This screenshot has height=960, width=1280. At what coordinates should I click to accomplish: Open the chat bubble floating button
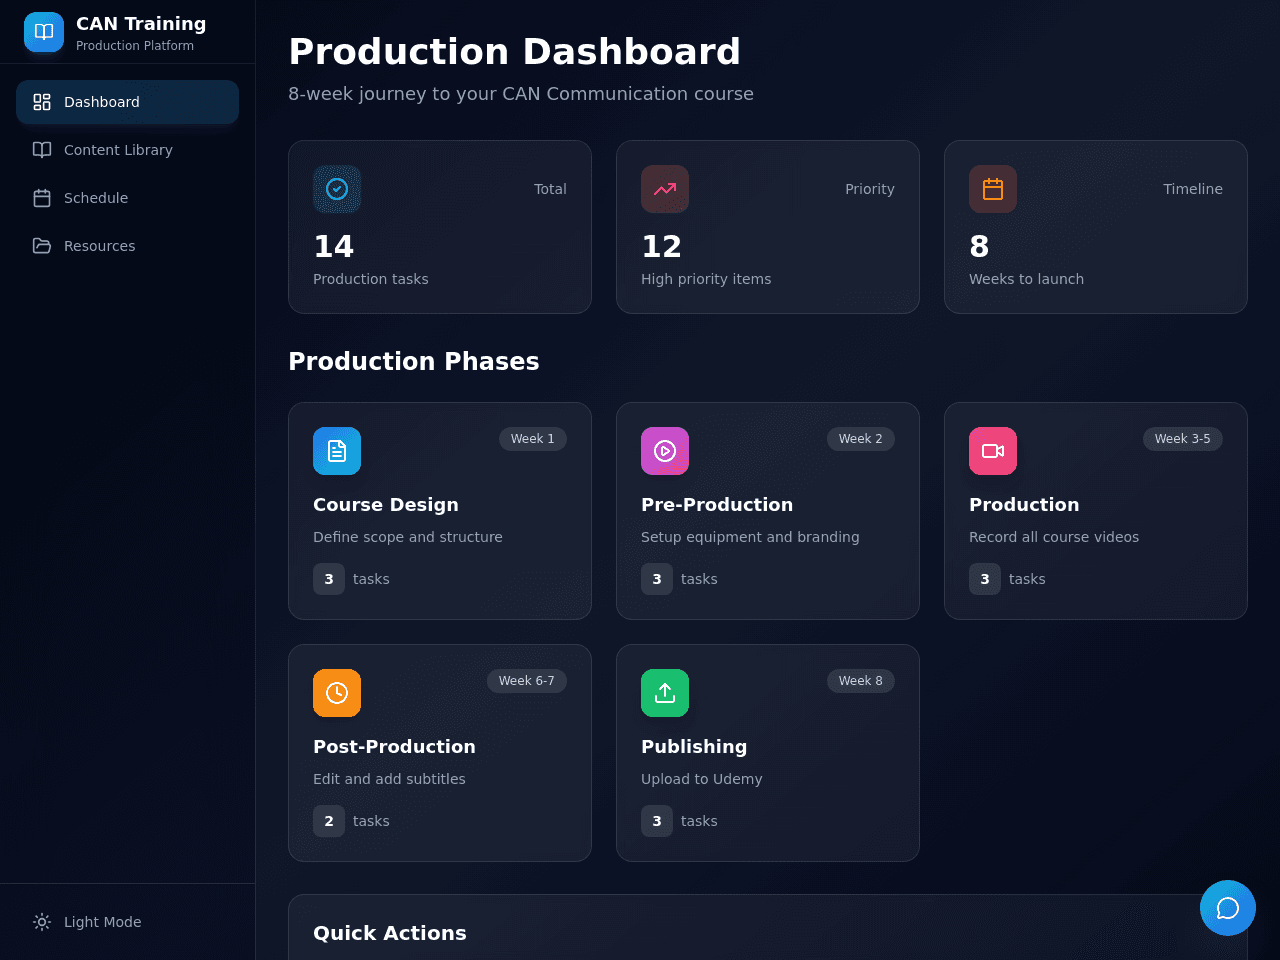[1228, 908]
